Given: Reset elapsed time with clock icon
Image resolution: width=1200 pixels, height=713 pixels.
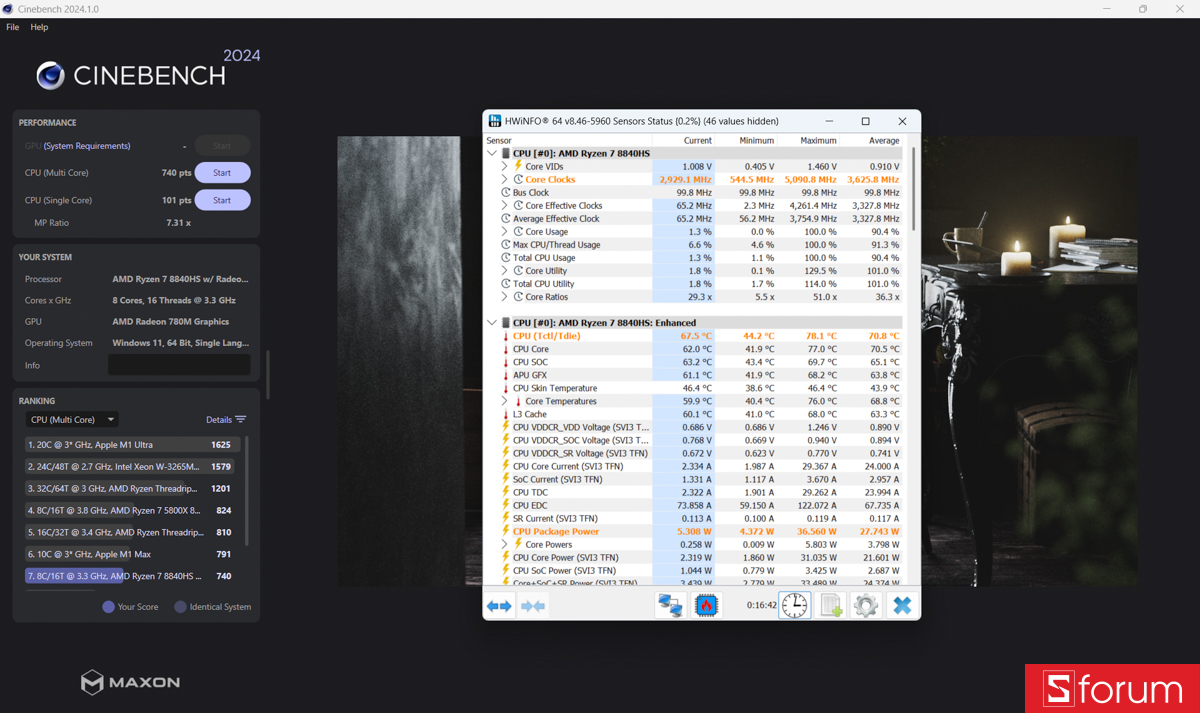Looking at the screenshot, I should tap(795, 605).
